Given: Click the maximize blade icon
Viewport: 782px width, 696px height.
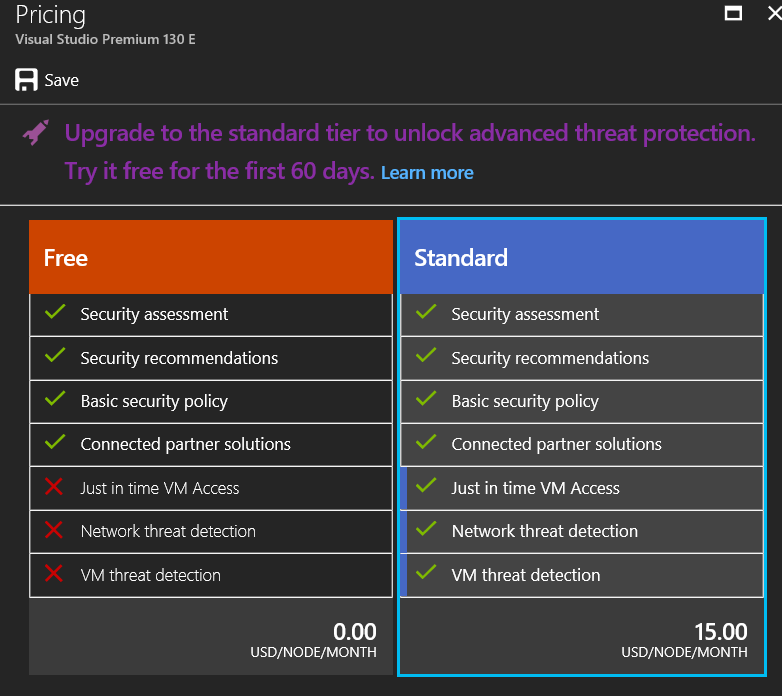Looking at the screenshot, I should coord(733,13).
